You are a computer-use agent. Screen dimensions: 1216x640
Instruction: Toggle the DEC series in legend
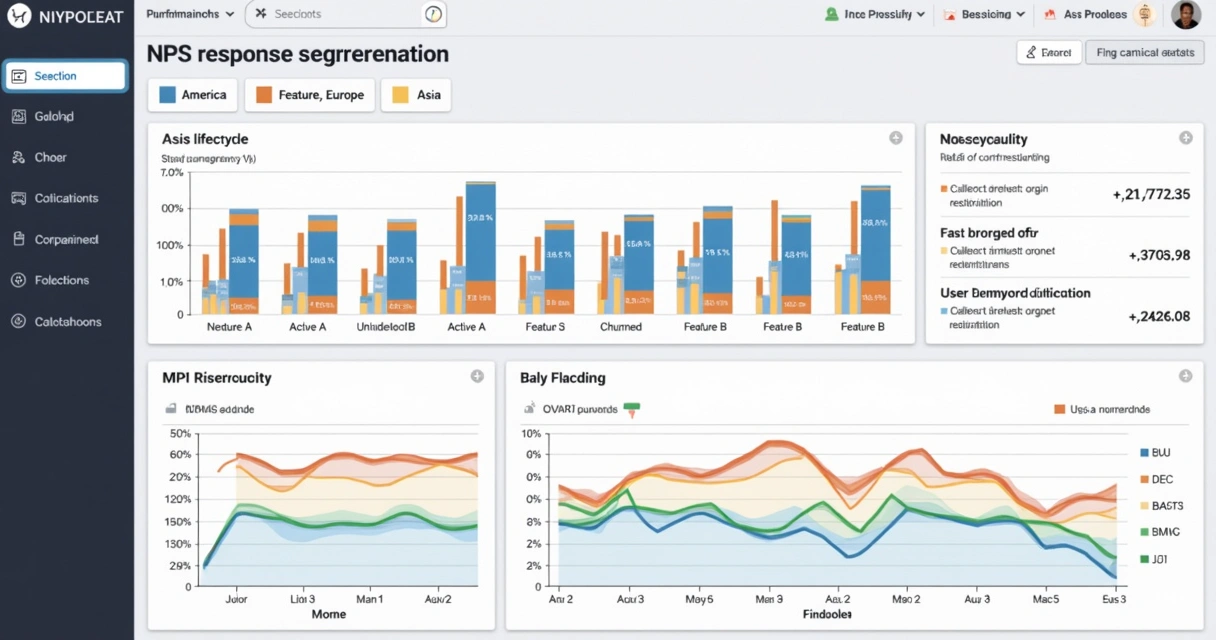click(1156, 479)
